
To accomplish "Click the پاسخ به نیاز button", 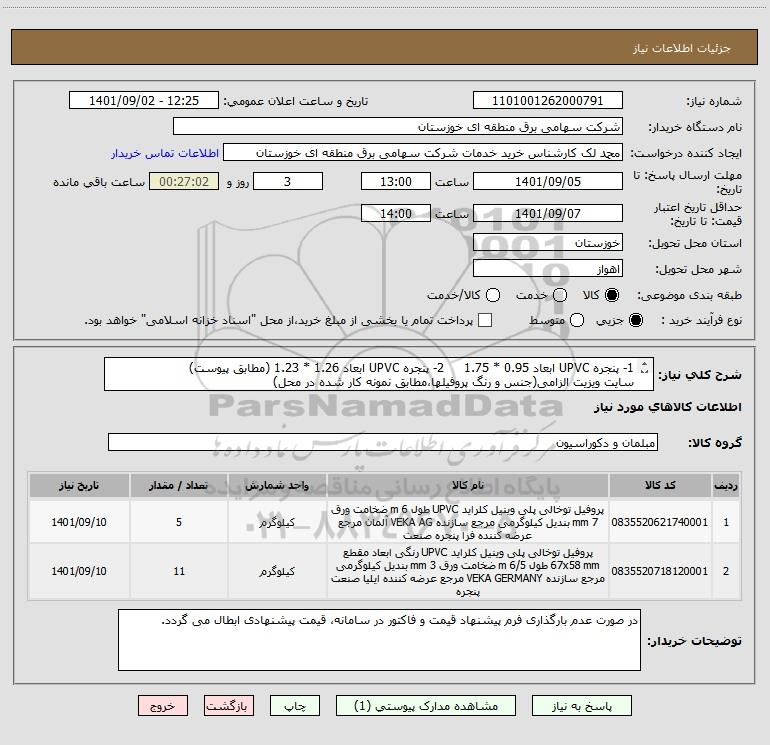I will click(x=581, y=706).
